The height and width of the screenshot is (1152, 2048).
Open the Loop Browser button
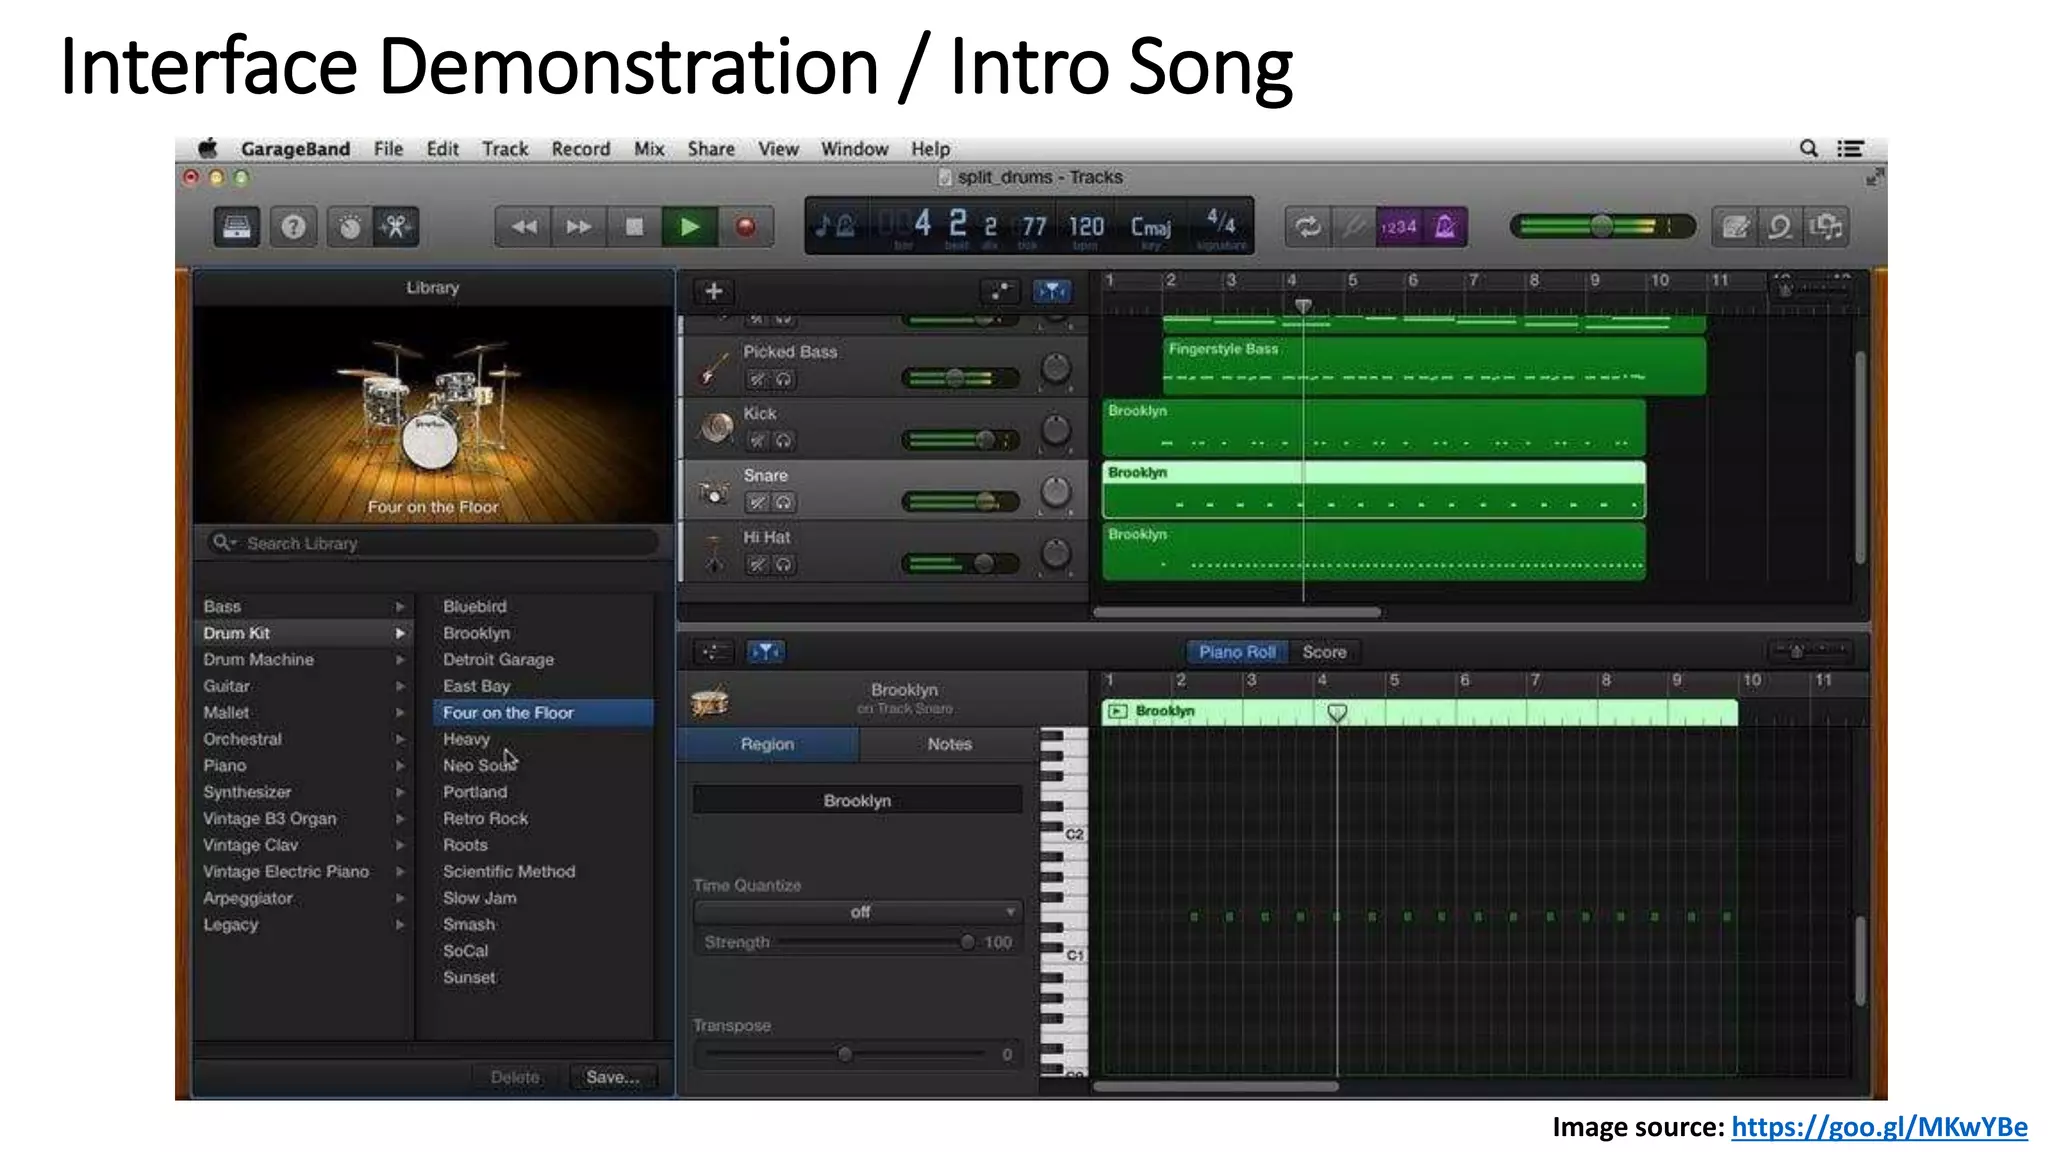coord(1780,227)
